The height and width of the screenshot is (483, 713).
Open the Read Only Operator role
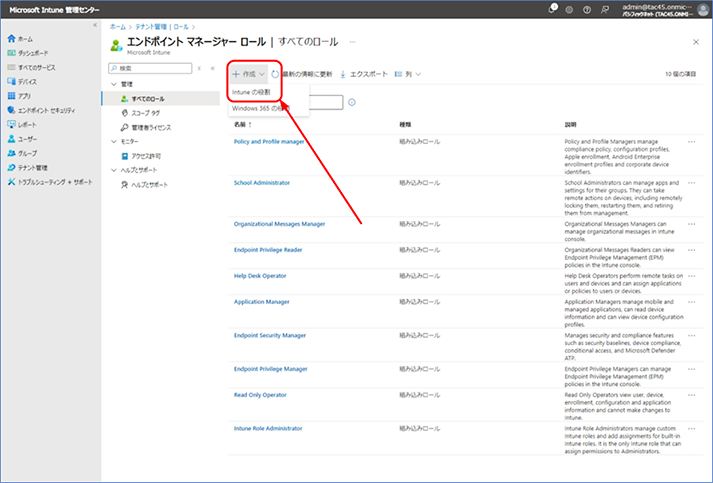pos(260,395)
